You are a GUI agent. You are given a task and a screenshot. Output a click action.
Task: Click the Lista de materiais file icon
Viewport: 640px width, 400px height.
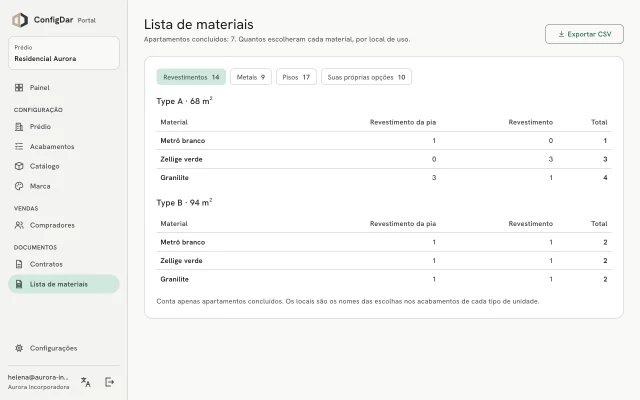(19, 284)
